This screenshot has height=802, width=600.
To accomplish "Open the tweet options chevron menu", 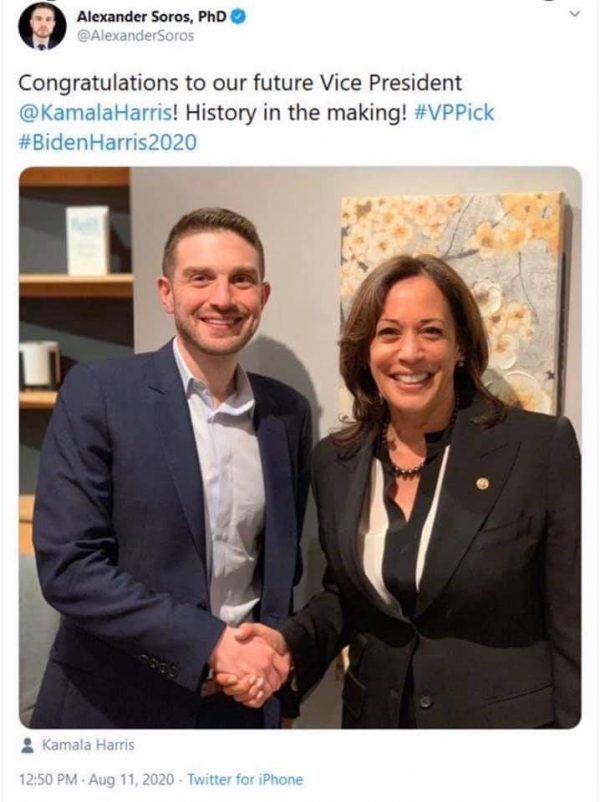I will tap(575, 14).
